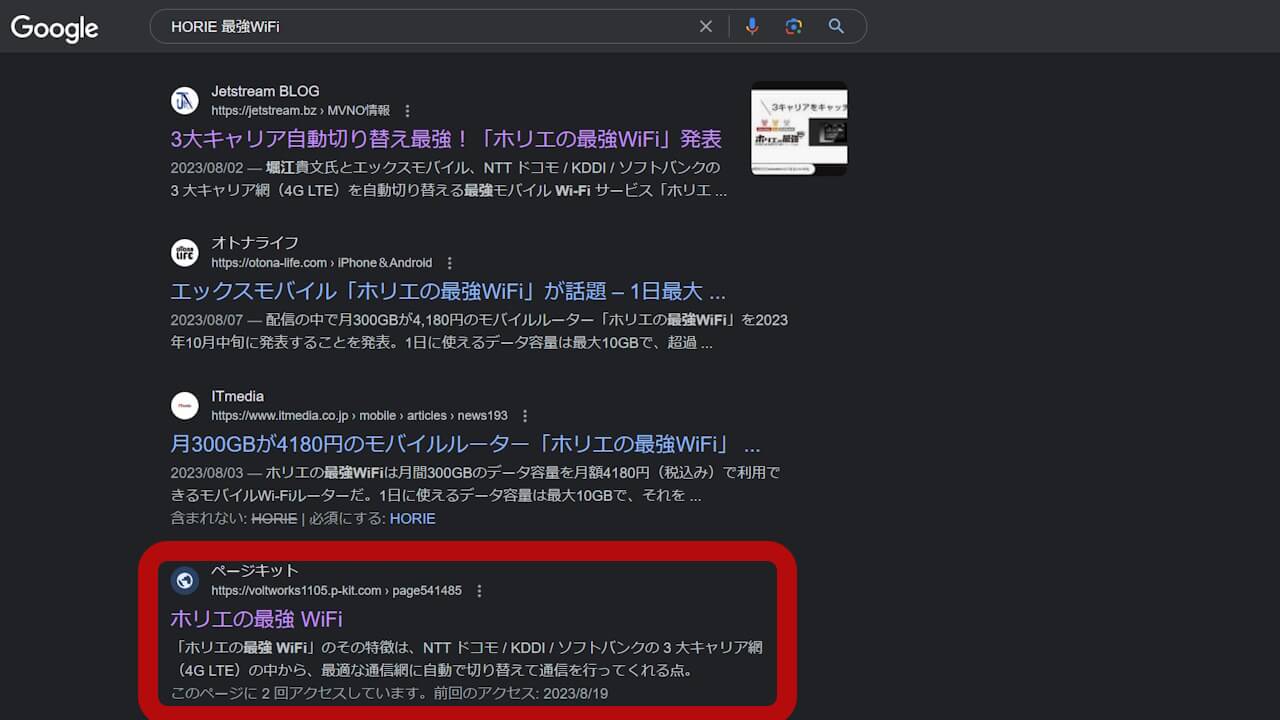Open the ホリエの最強 WiFi ページキット result
Screen dimensions: 1280x720
click(x=259, y=619)
